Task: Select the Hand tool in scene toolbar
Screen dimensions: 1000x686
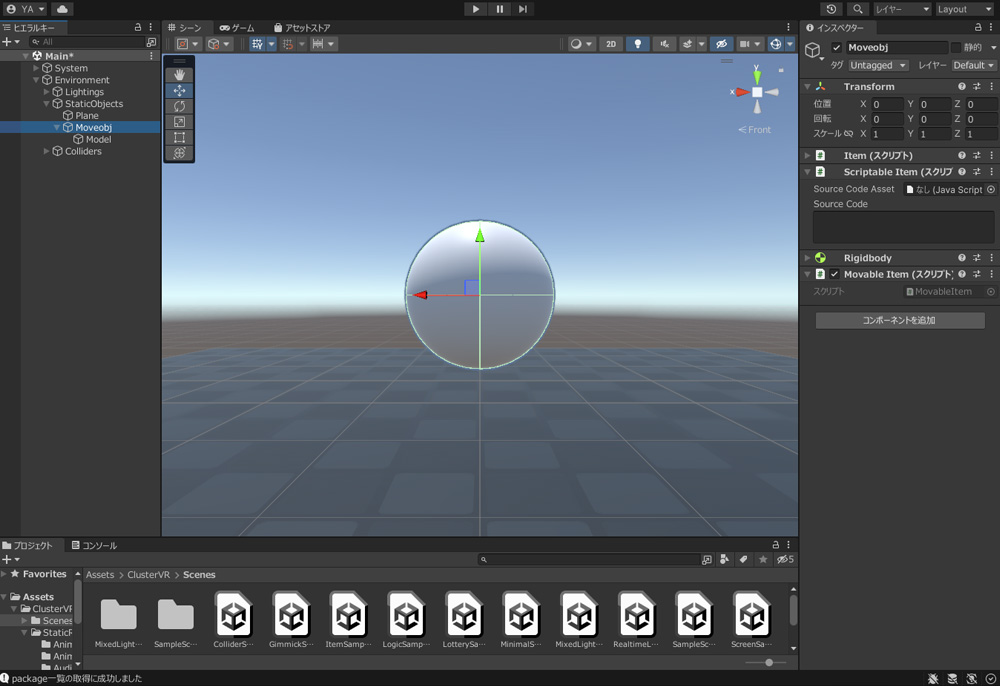Action: 180,75
